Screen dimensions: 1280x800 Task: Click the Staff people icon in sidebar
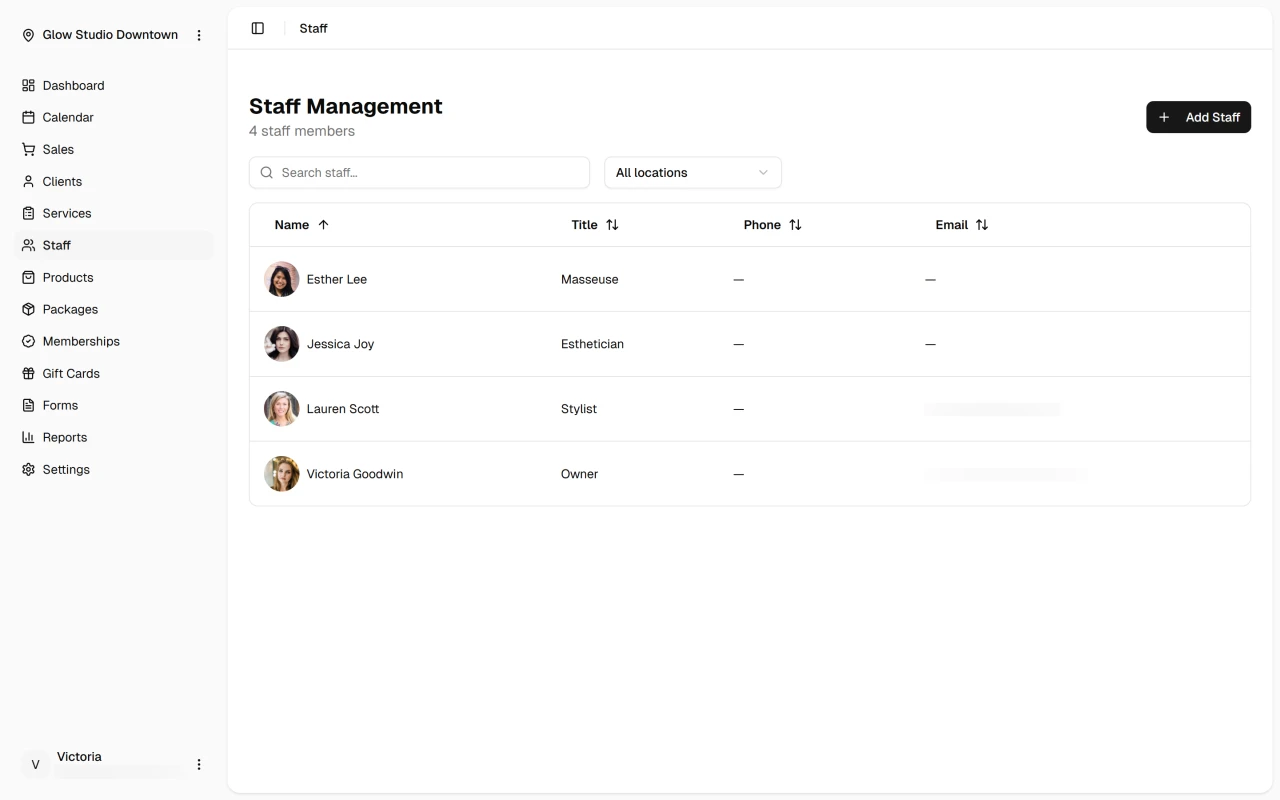(28, 245)
